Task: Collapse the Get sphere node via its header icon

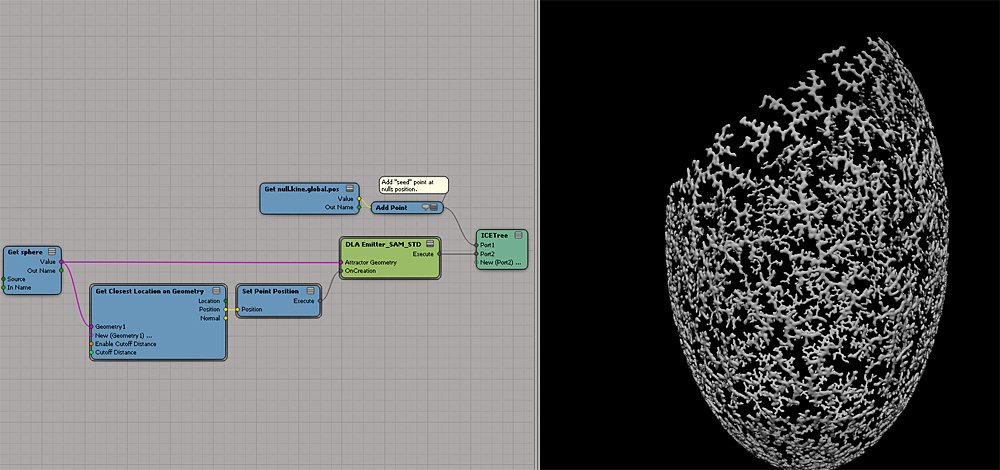Action: tap(52, 252)
